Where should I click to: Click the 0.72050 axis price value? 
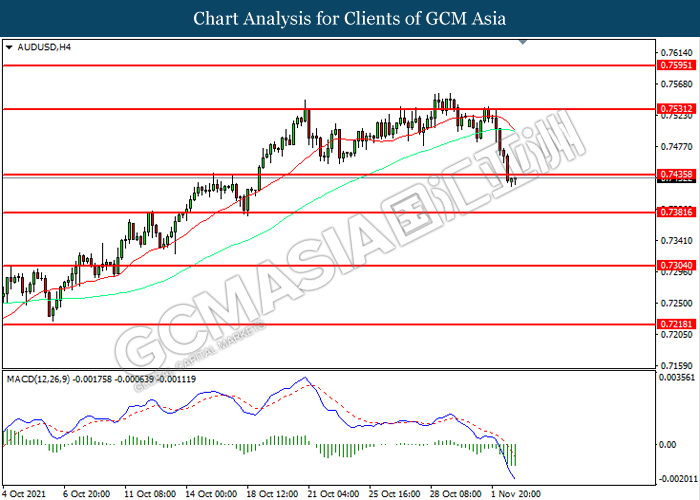point(677,334)
